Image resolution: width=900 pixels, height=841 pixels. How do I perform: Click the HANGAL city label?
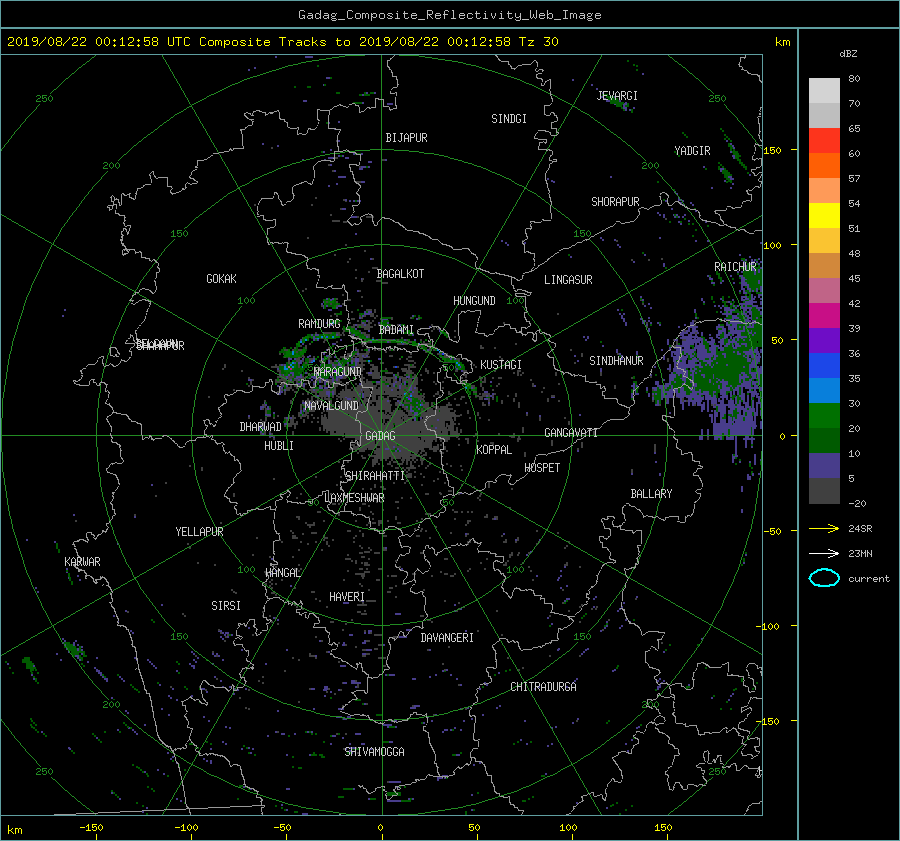pos(283,573)
